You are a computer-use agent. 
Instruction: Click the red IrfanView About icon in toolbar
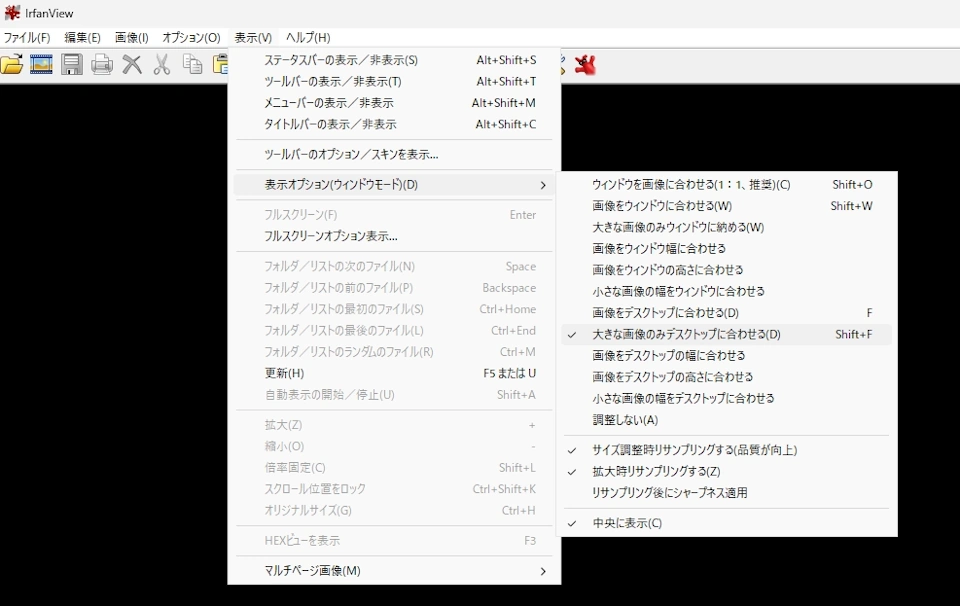[585, 64]
